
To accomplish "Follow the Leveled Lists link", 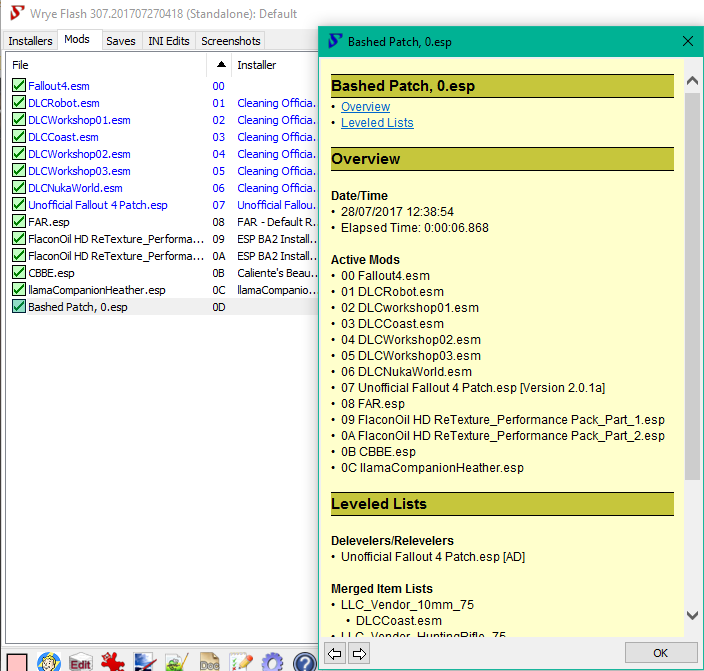I will (x=377, y=123).
